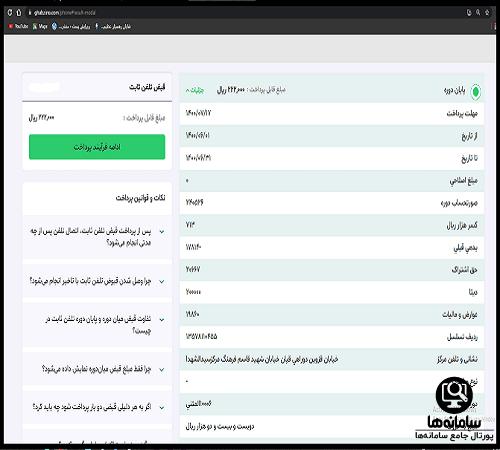Expand FAQ about phone connection after paying bill

point(97,236)
